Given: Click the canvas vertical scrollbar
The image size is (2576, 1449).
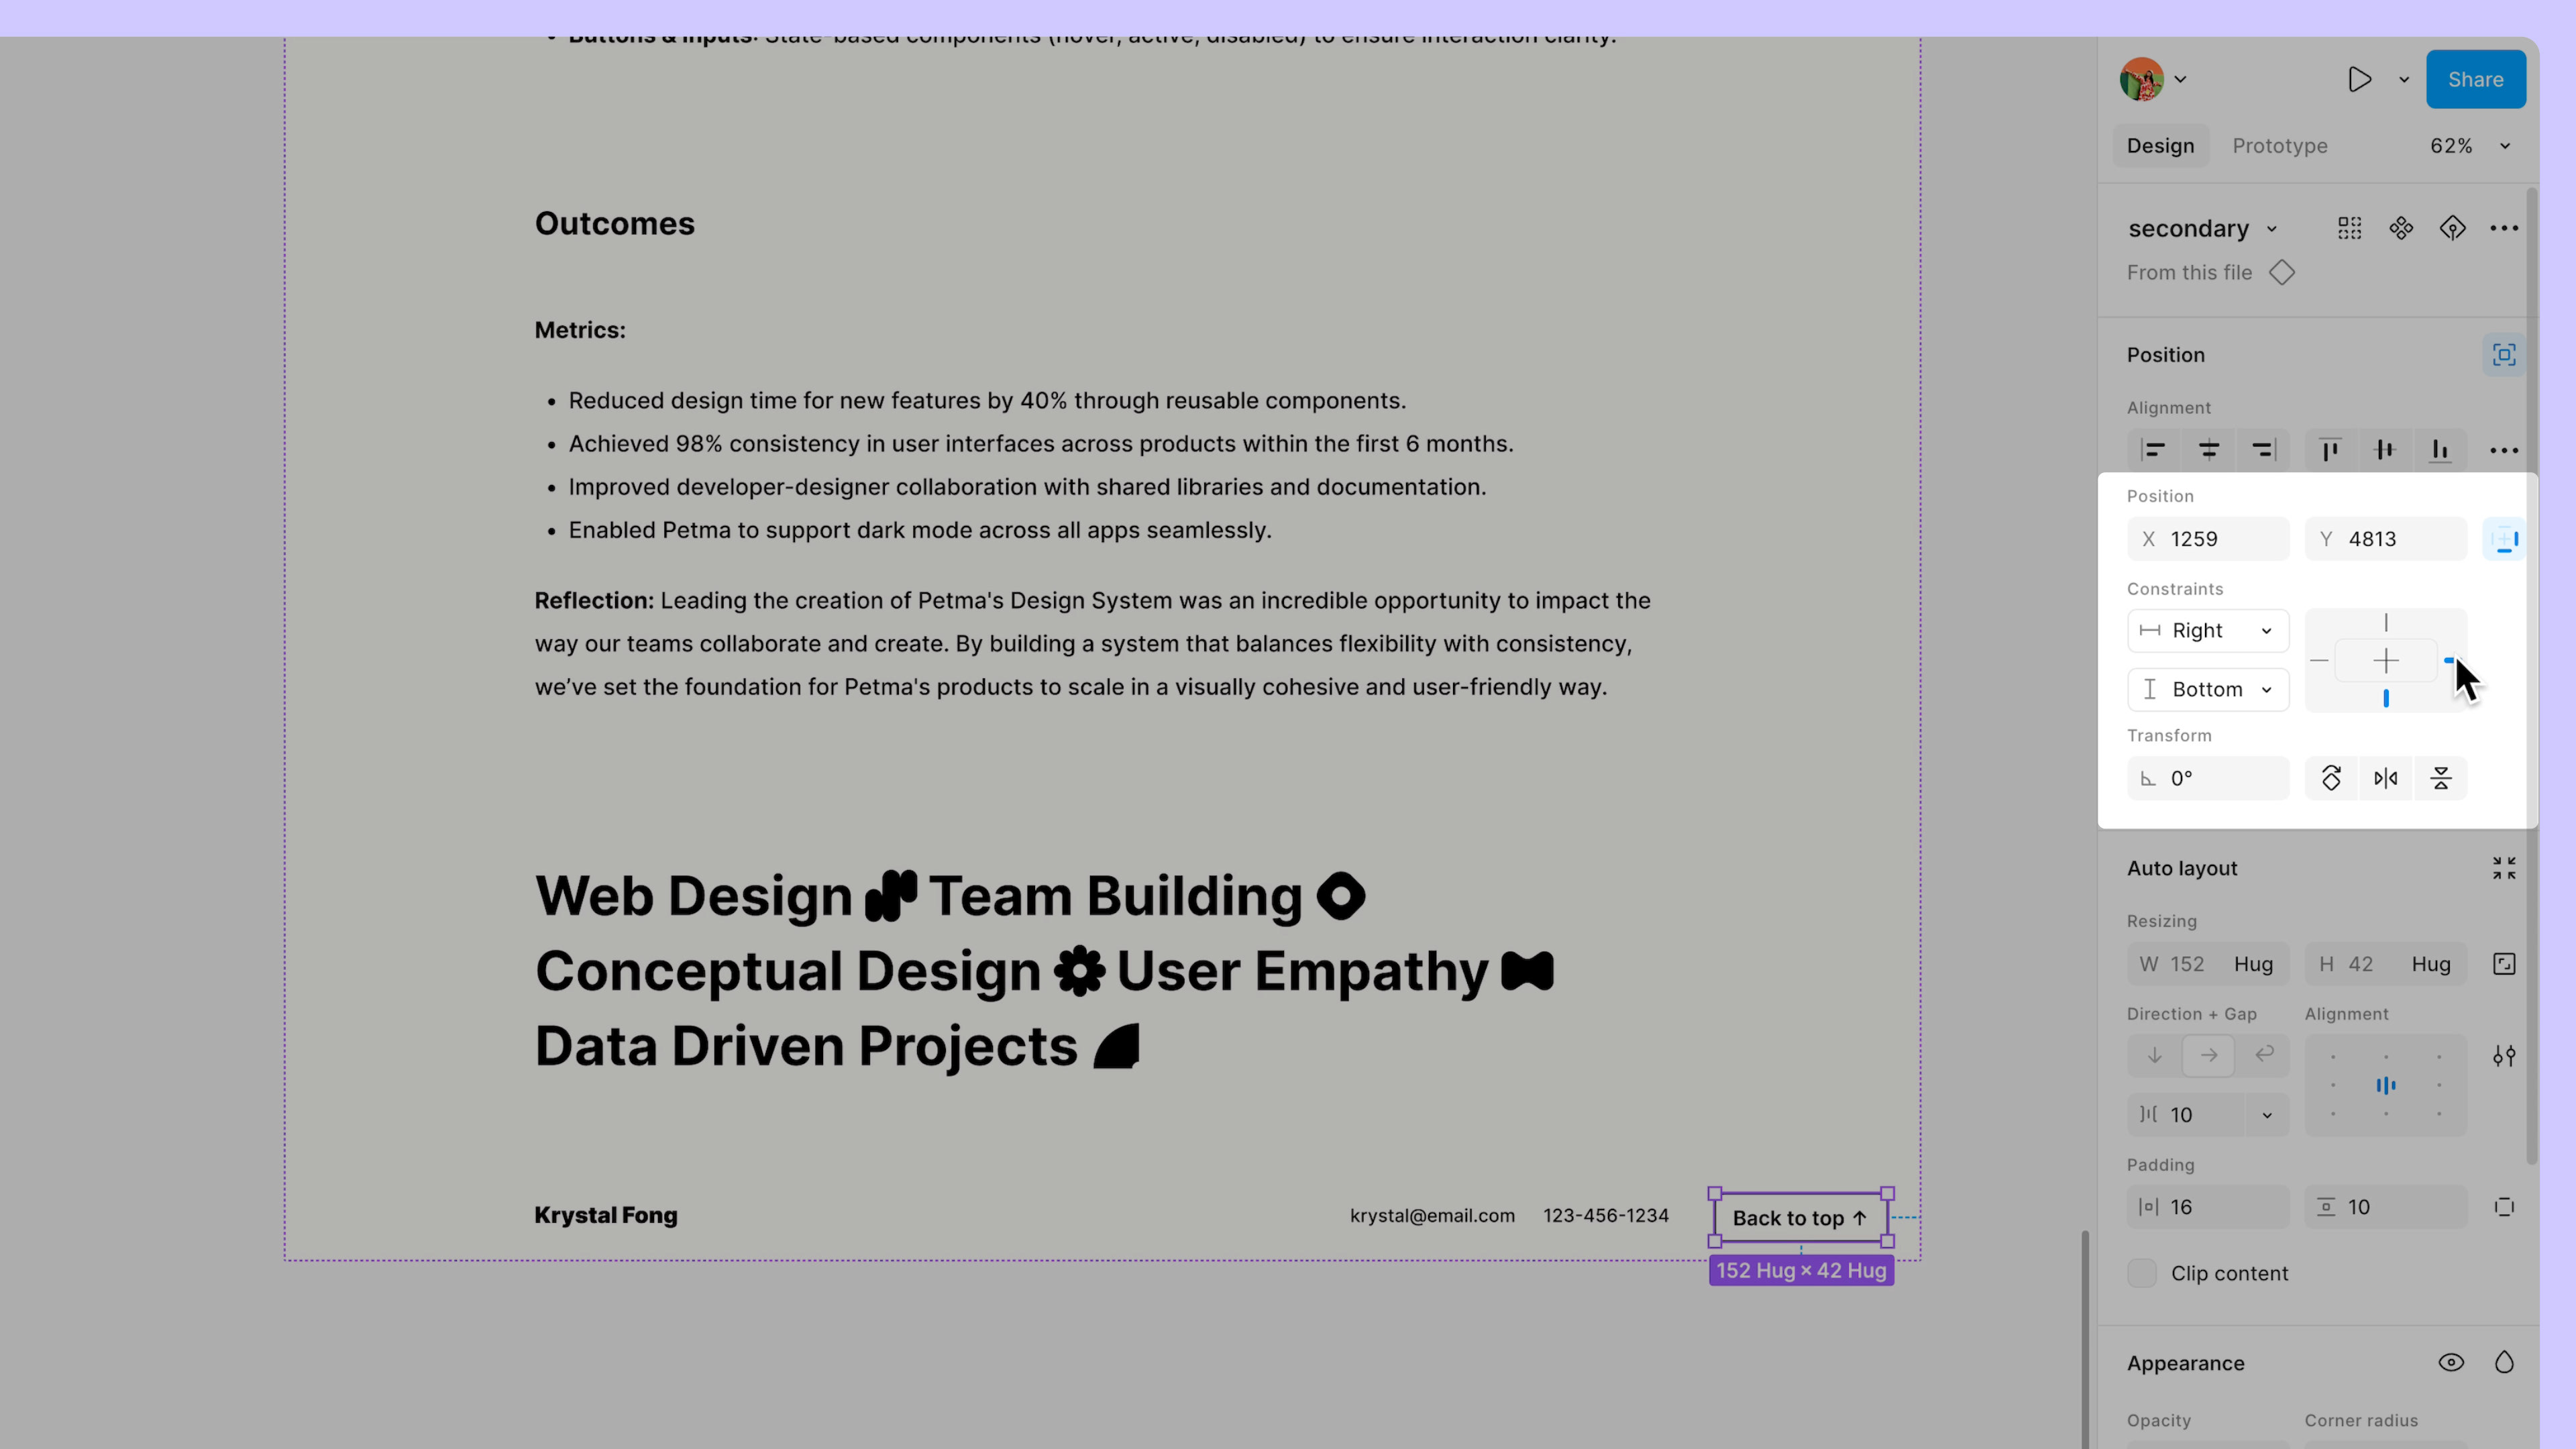Looking at the screenshot, I should 2085,1339.
